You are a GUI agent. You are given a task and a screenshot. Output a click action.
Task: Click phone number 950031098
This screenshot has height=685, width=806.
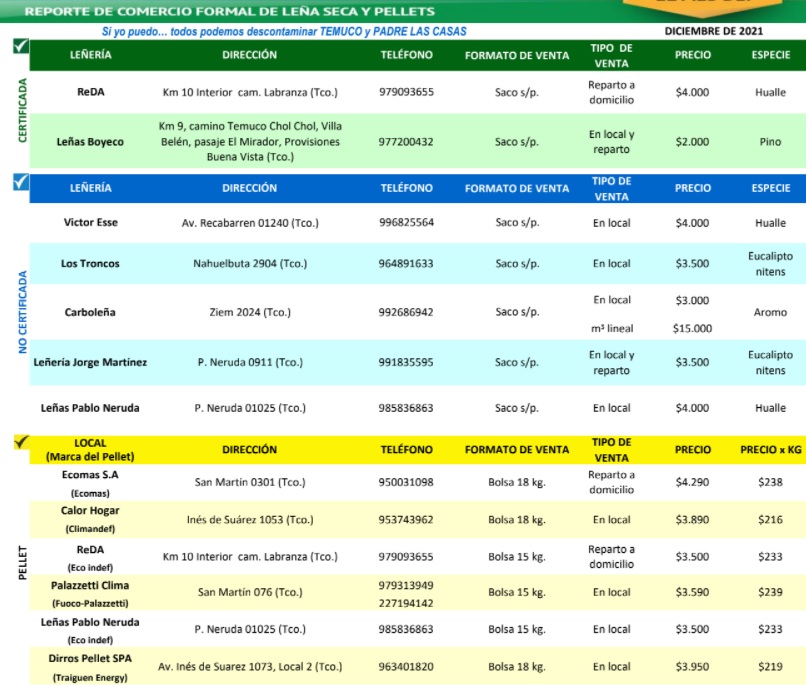(406, 483)
